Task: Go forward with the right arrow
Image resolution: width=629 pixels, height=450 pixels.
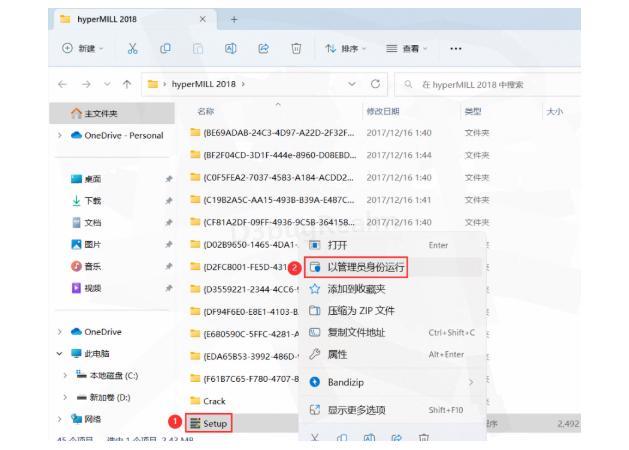Action: pos(86,84)
